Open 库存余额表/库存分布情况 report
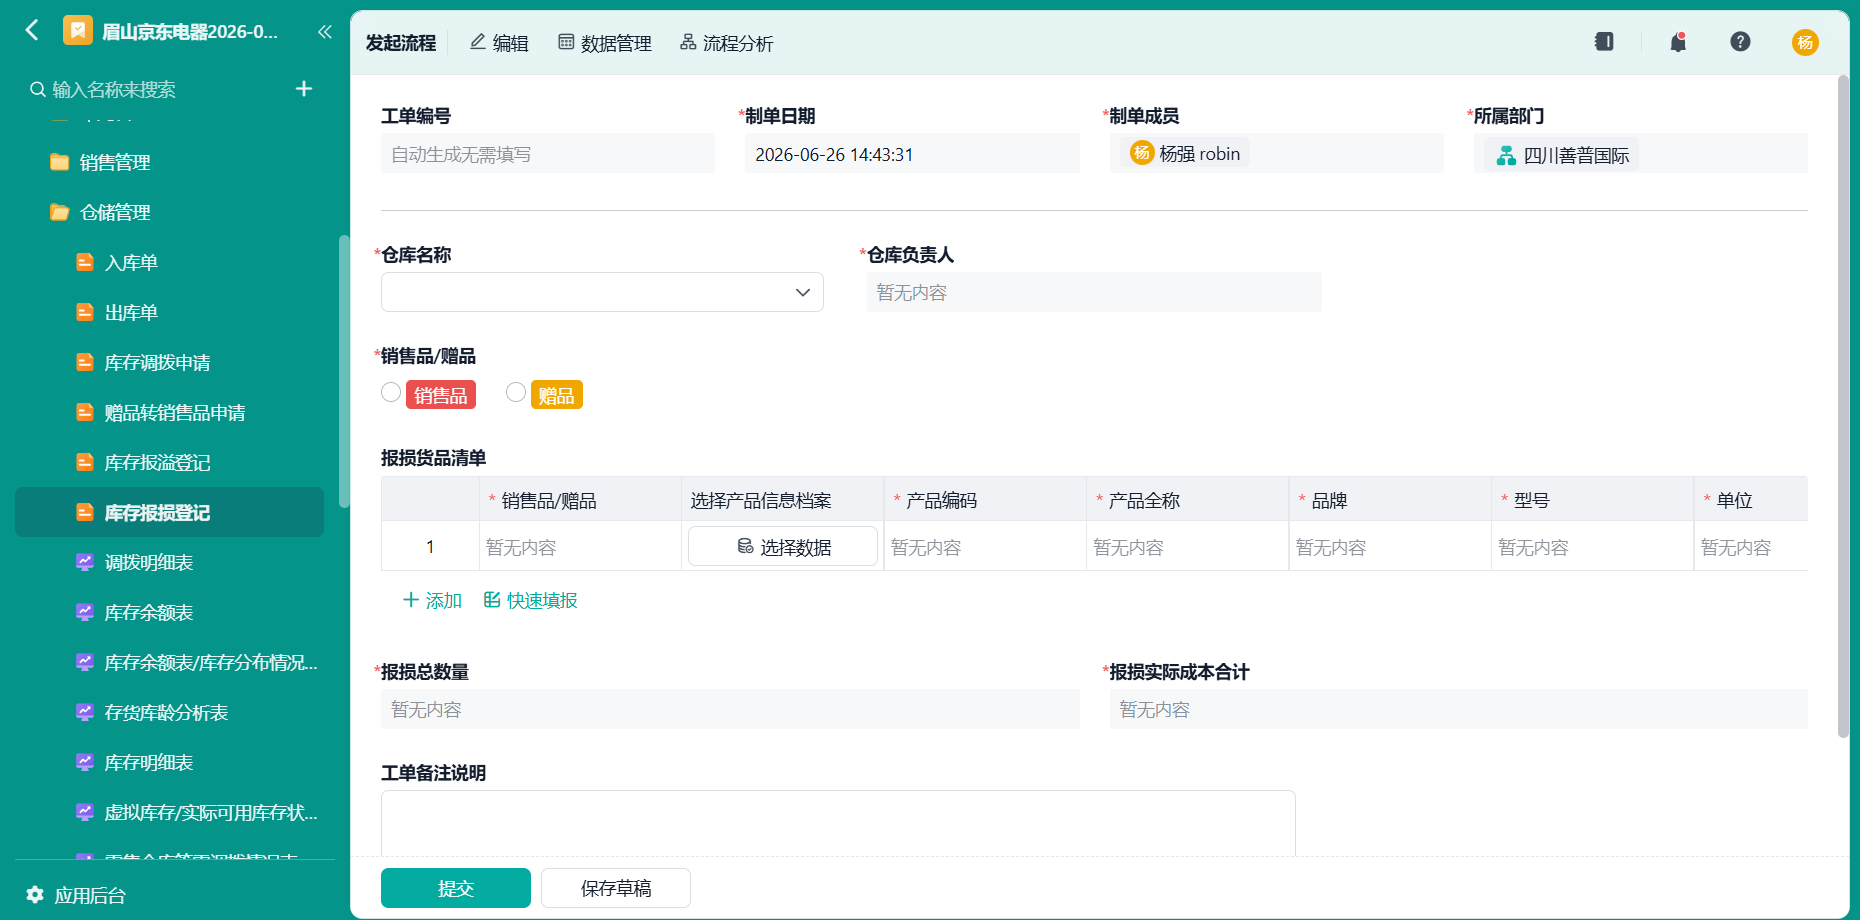The width and height of the screenshot is (1860, 920). 211,662
